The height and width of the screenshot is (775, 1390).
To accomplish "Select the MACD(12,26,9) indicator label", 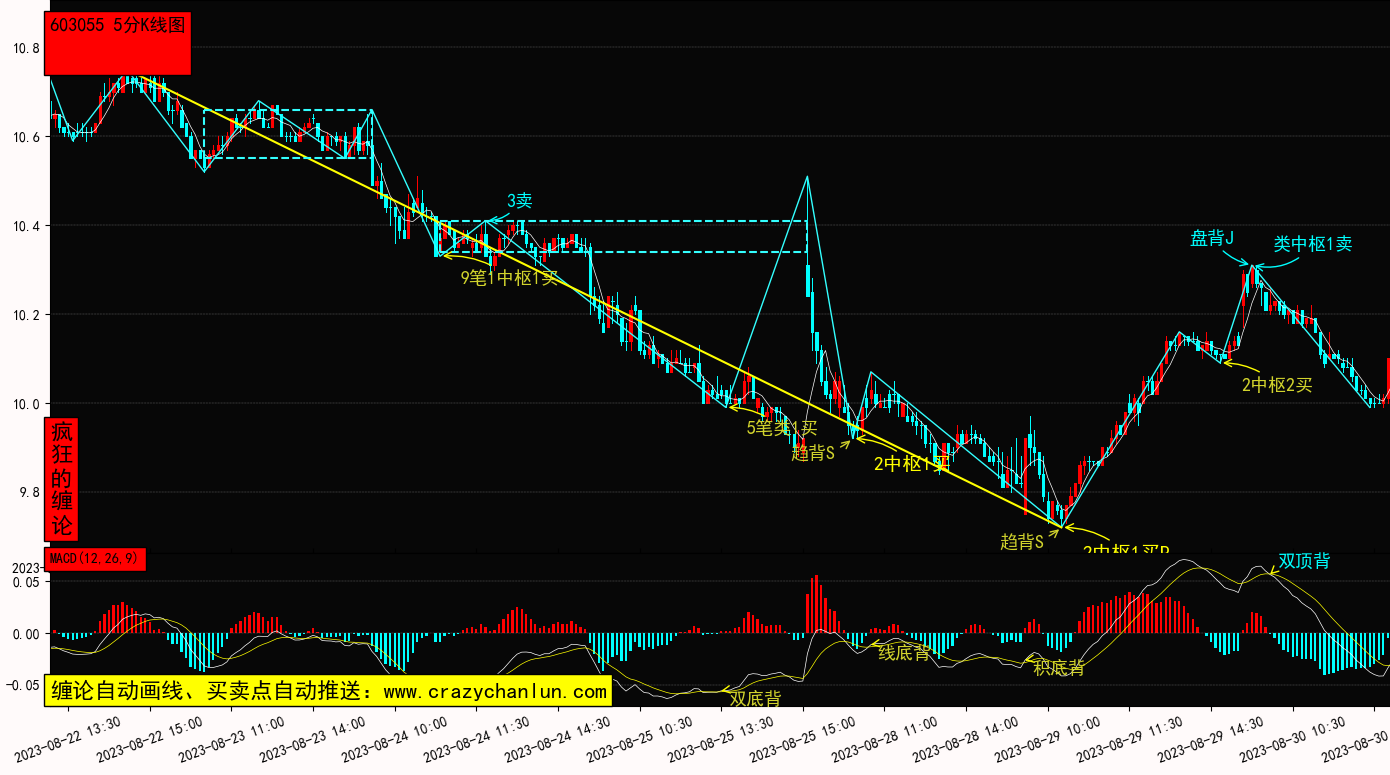I will [x=95, y=559].
